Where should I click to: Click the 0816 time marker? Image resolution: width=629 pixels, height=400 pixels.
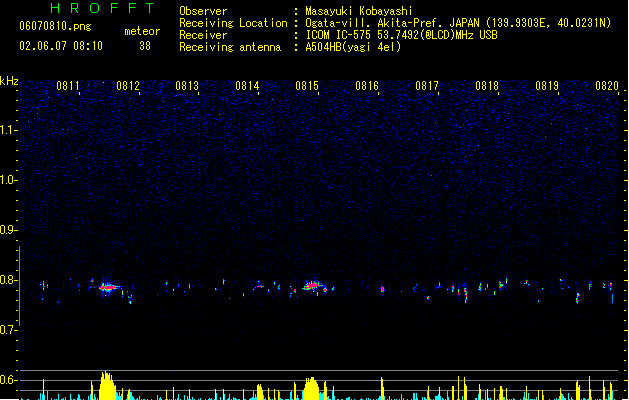tap(367, 86)
